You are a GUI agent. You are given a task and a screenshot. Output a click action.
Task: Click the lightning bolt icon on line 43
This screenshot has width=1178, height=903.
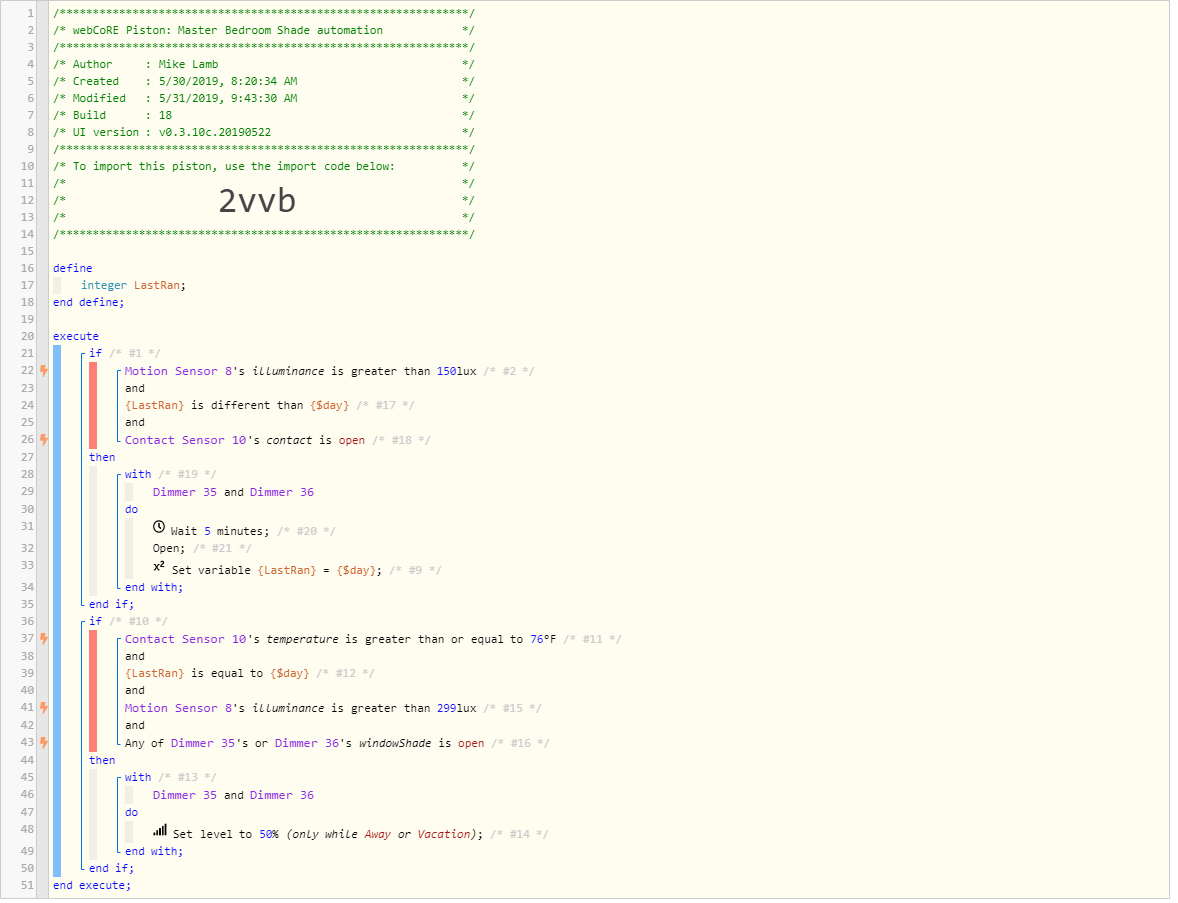44,744
